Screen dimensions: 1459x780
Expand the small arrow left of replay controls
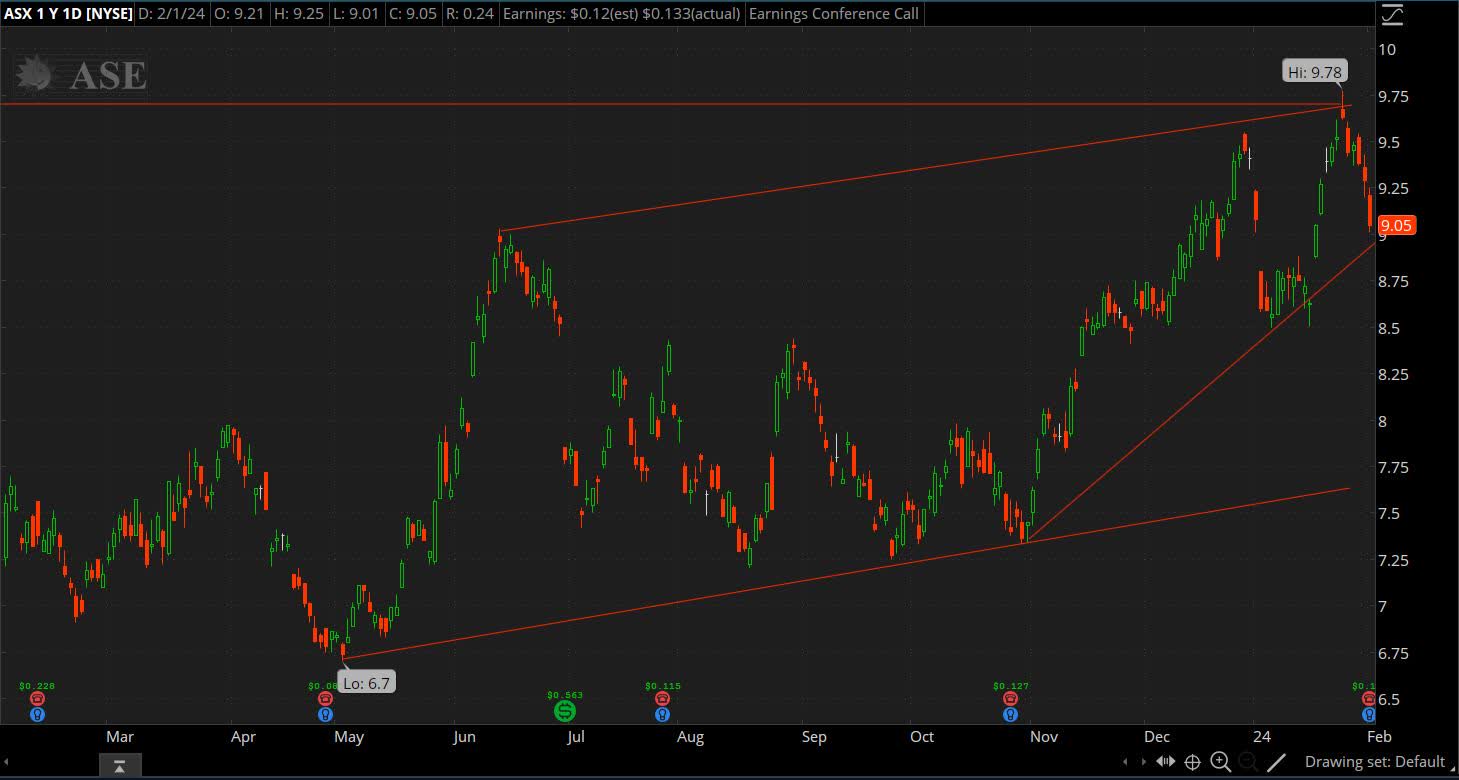pos(1126,761)
